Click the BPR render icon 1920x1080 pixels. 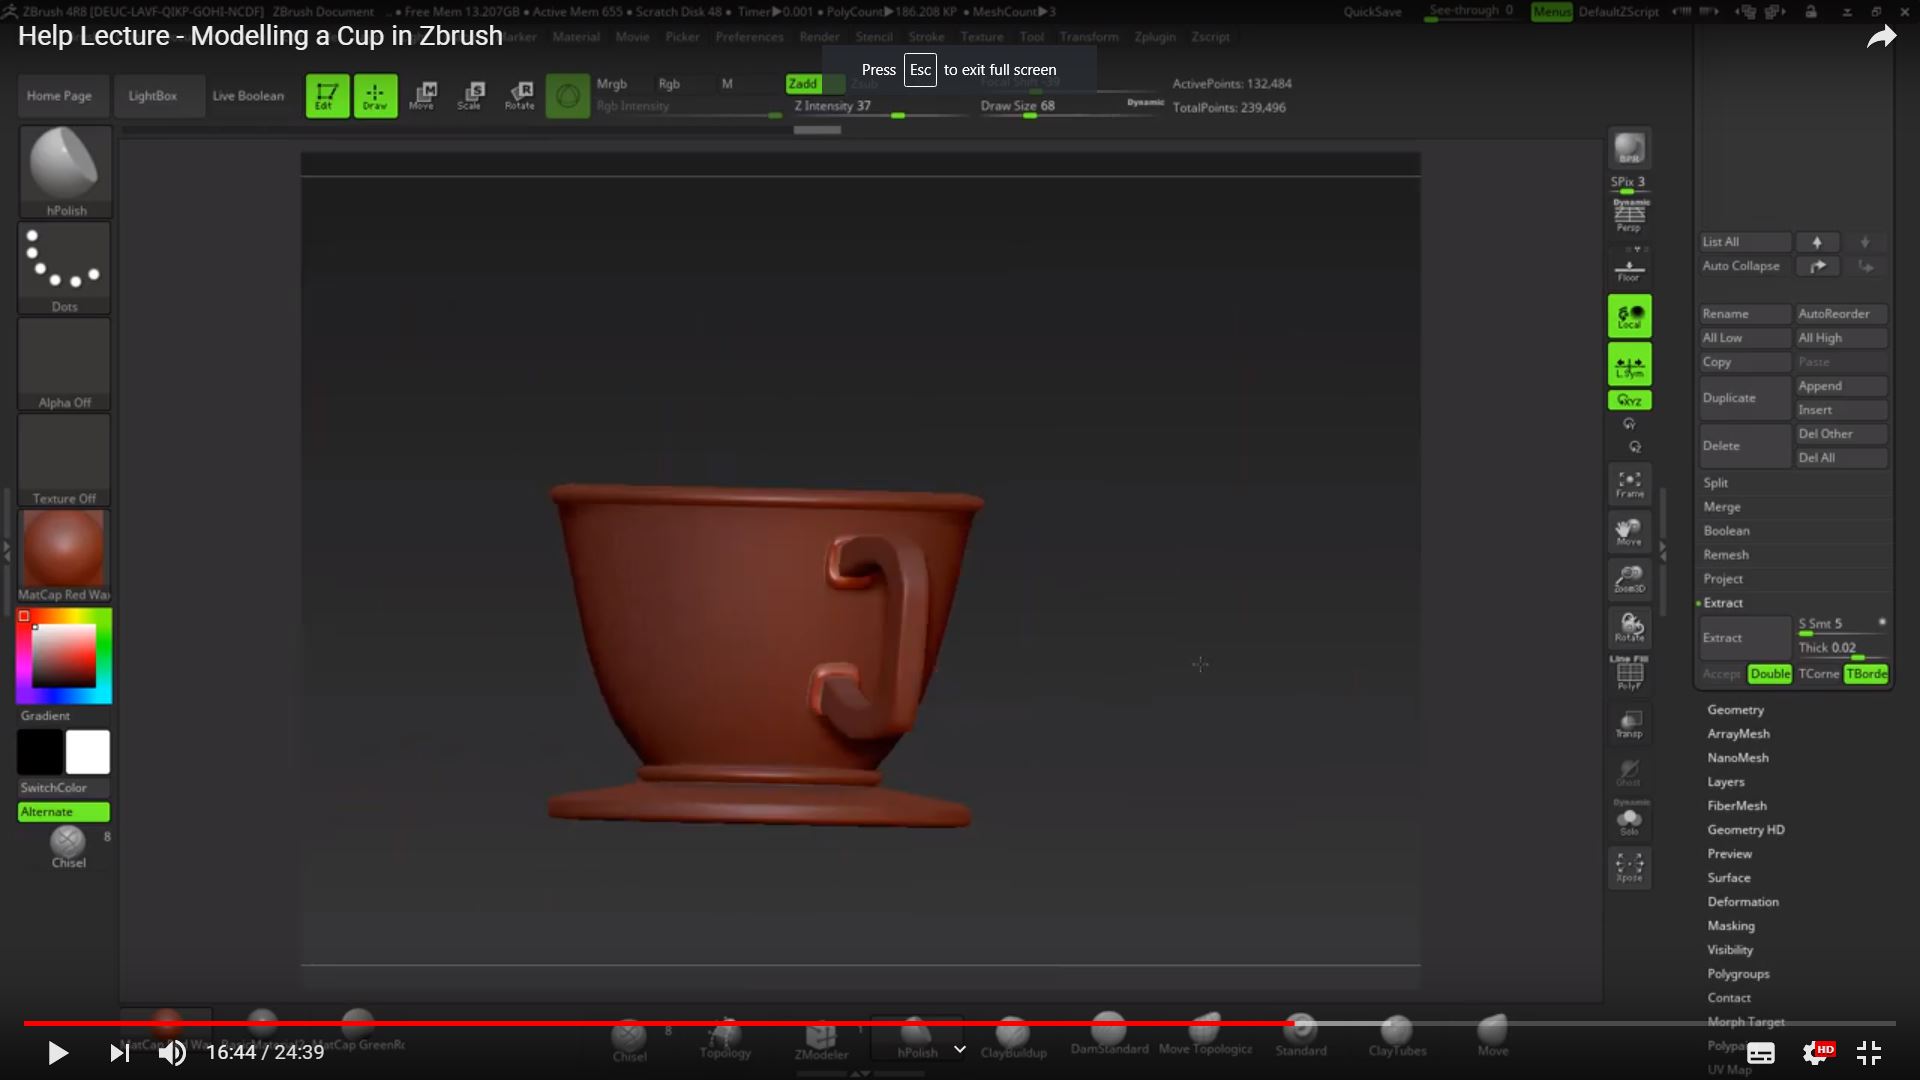(x=1629, y=149)
